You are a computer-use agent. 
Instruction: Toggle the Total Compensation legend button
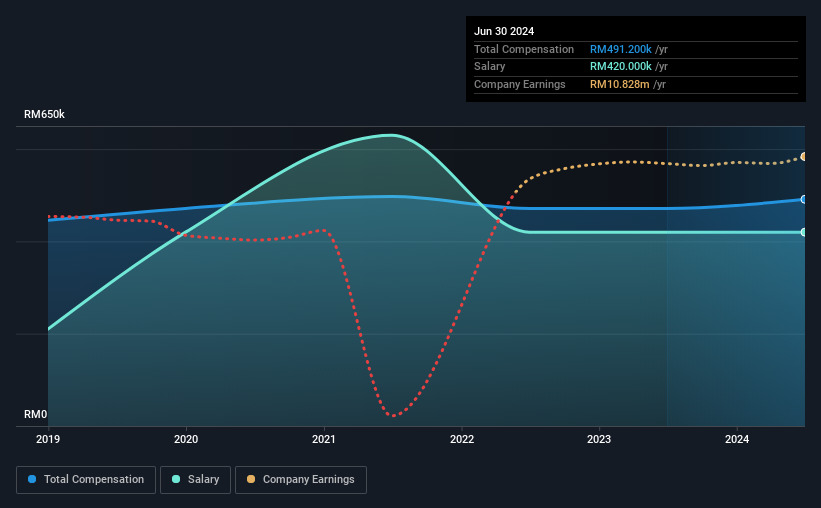(86, 480)
